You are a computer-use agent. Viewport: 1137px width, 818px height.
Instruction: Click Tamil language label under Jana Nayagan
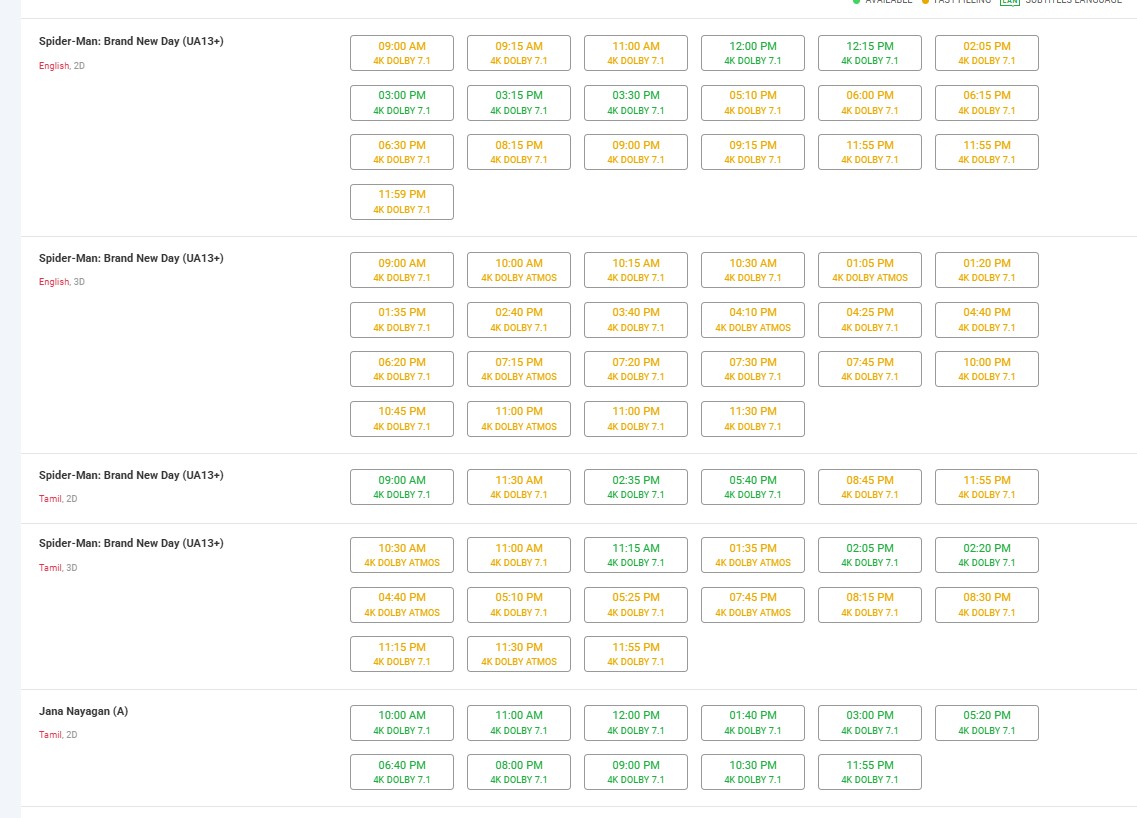click(50, 735)
